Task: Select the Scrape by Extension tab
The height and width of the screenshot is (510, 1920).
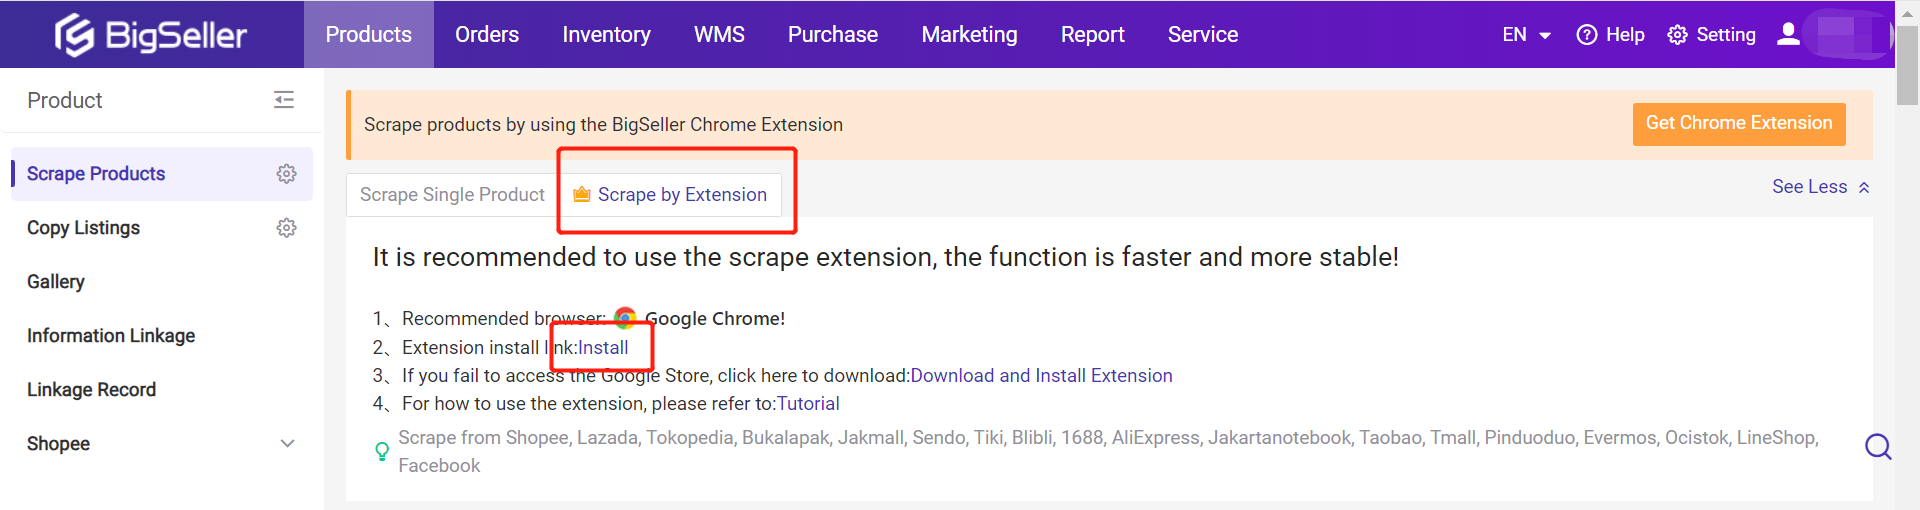Action: (681, 195)
